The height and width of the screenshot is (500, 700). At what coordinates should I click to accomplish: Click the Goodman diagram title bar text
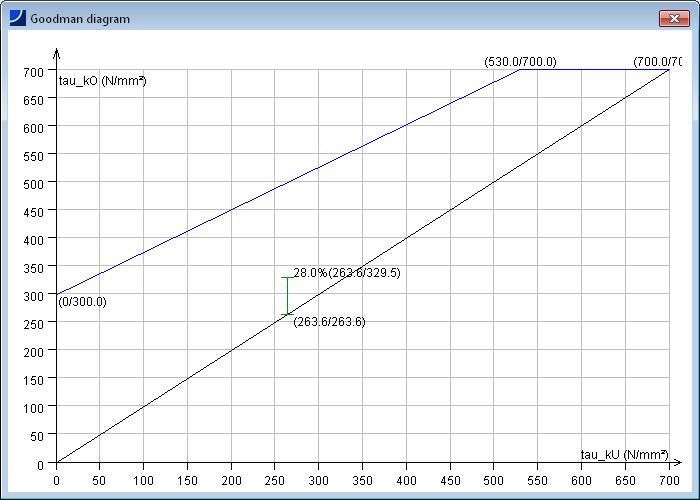(80, 19)
